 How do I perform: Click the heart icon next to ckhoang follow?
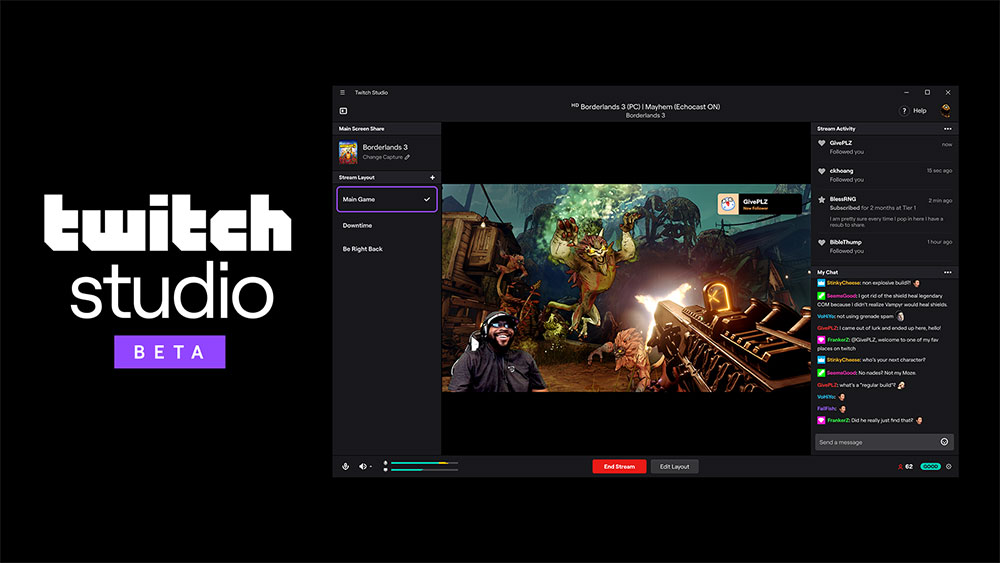(x=821, y=171)
